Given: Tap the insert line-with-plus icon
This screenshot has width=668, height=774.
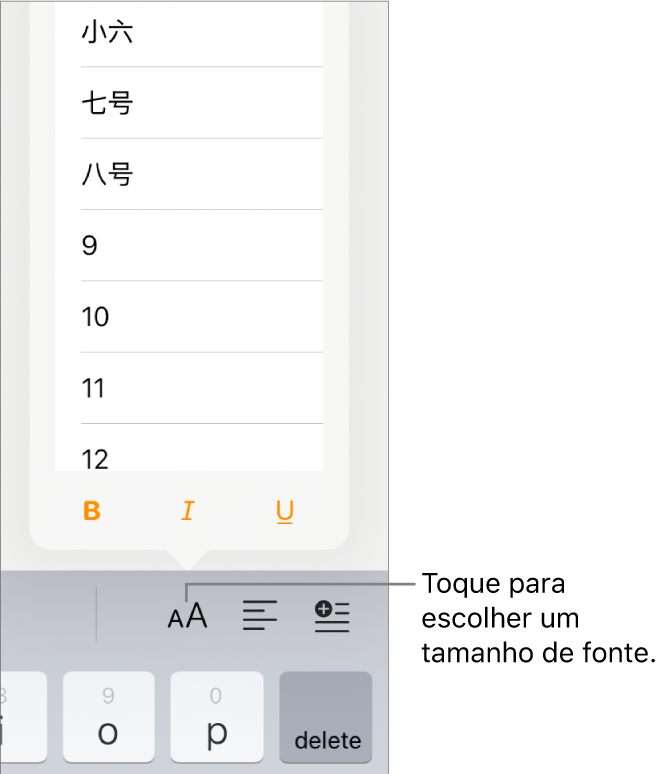Looking at the screenshot, I should pos(332,616).
